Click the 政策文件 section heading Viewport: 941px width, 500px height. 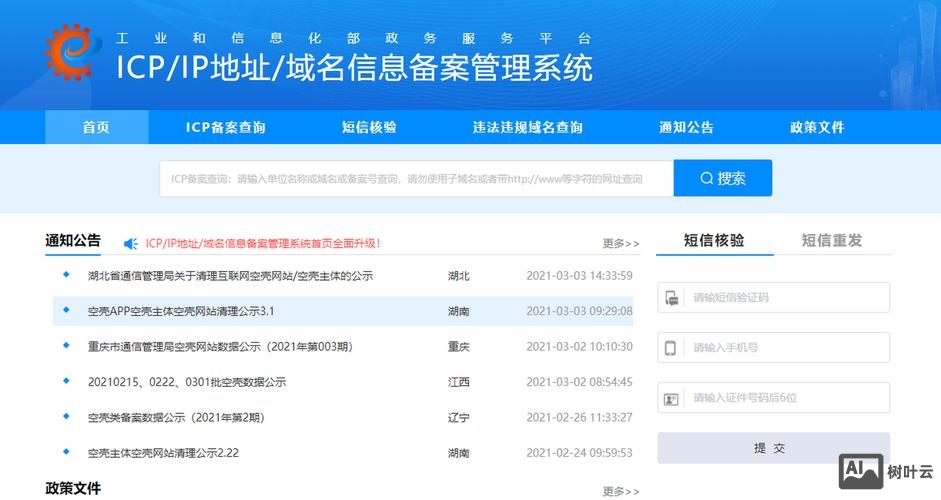73,488
